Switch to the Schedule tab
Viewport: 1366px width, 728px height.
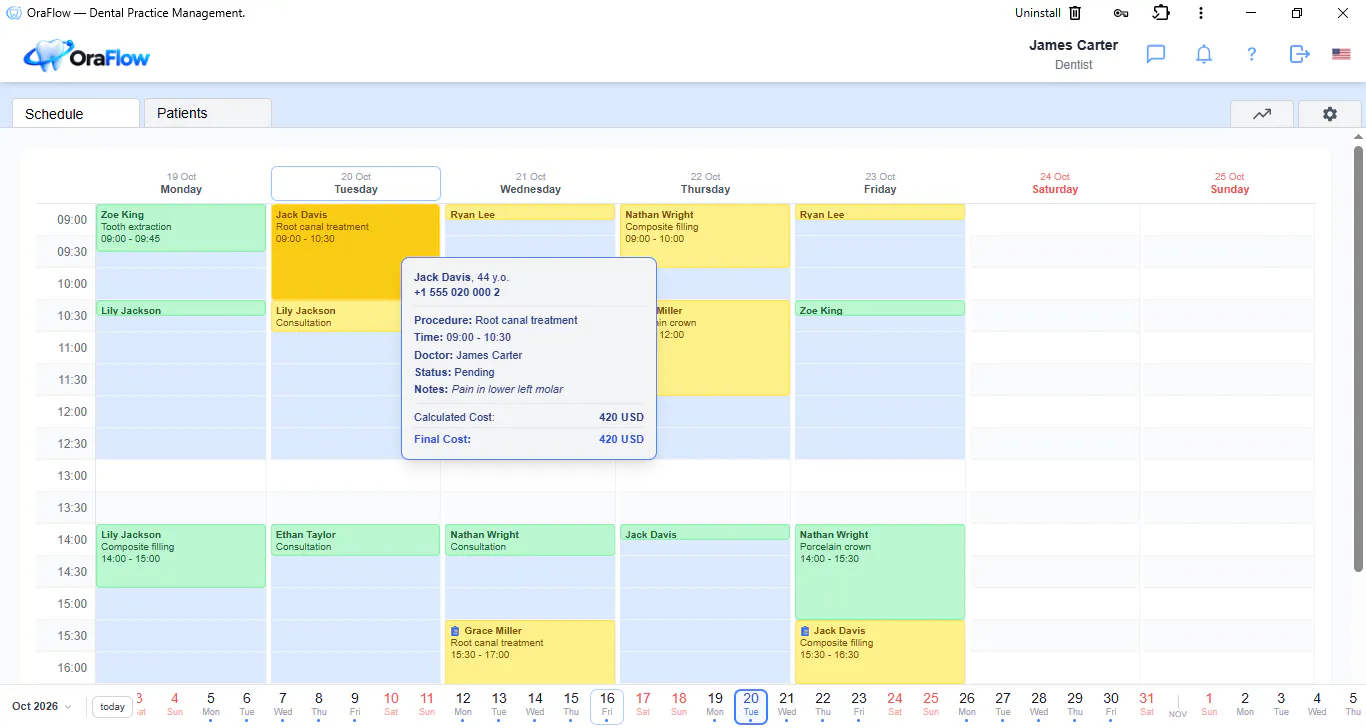click(75, 114)
